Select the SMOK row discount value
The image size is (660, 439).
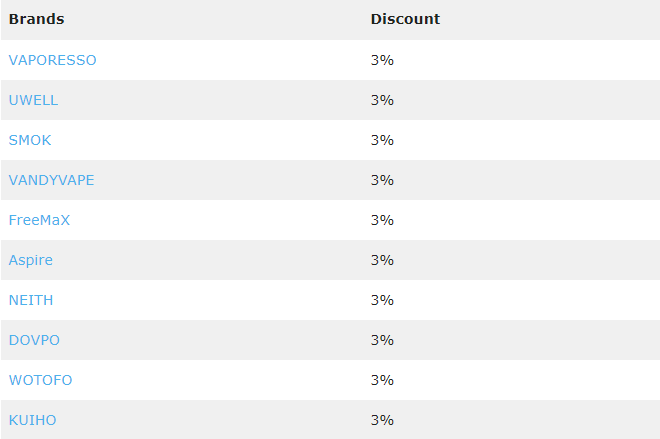coord(382,140)
